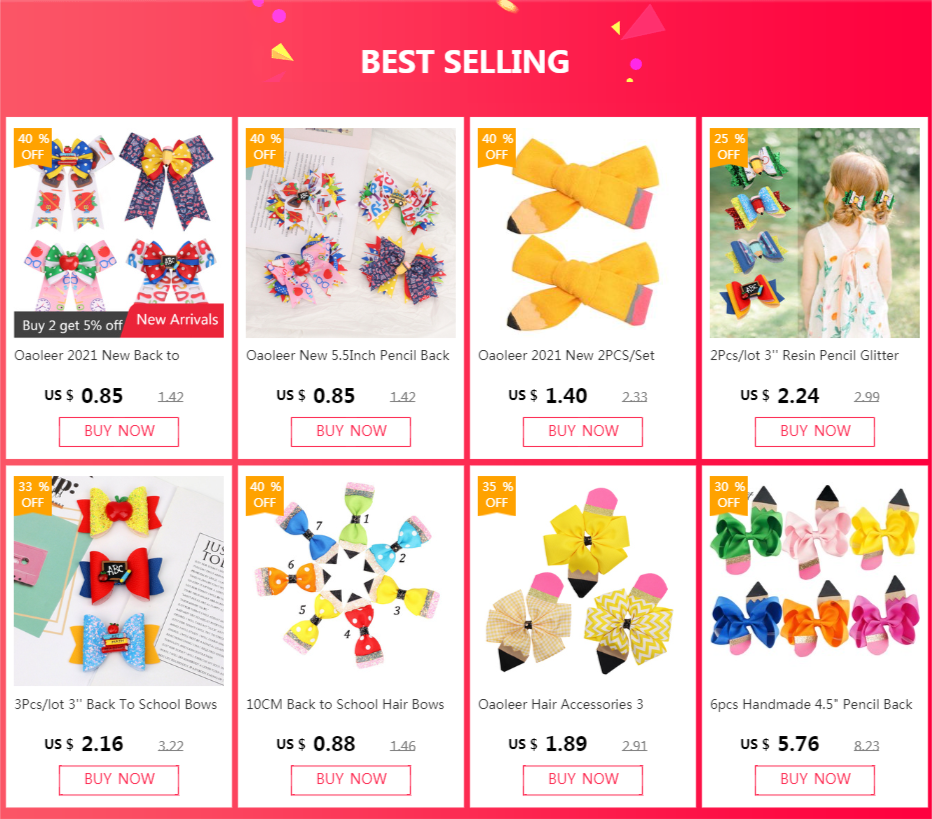Open the six colorful pencil bows image
Screen dimensions: 932x819
pos(815,581)
